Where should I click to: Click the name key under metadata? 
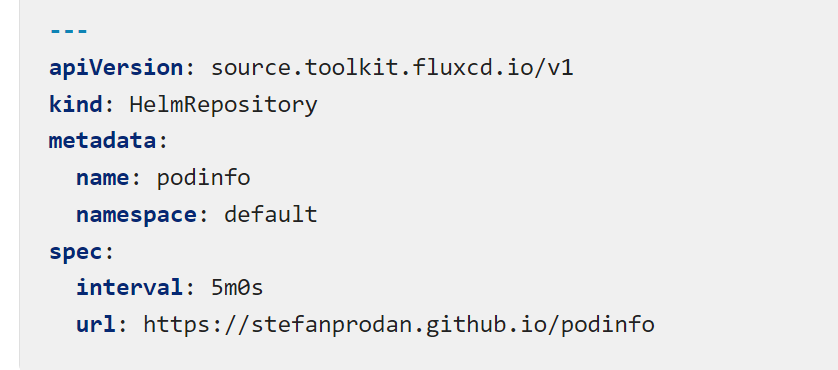[x=103, y=178]
